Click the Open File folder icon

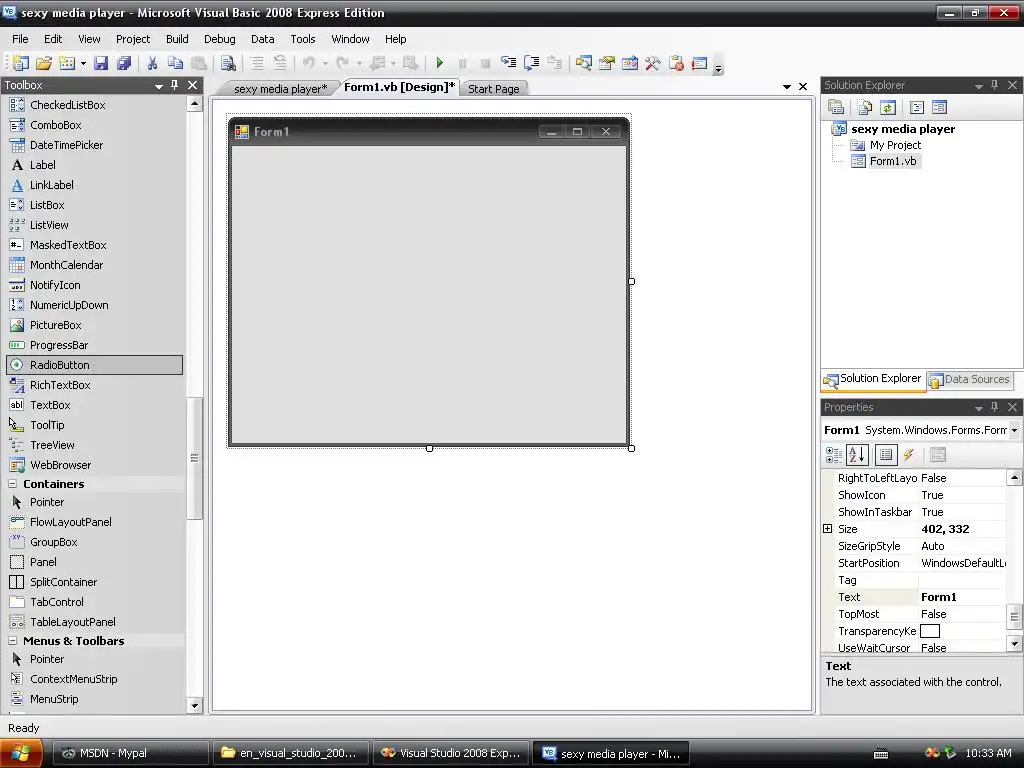click(x=44, y=63)
